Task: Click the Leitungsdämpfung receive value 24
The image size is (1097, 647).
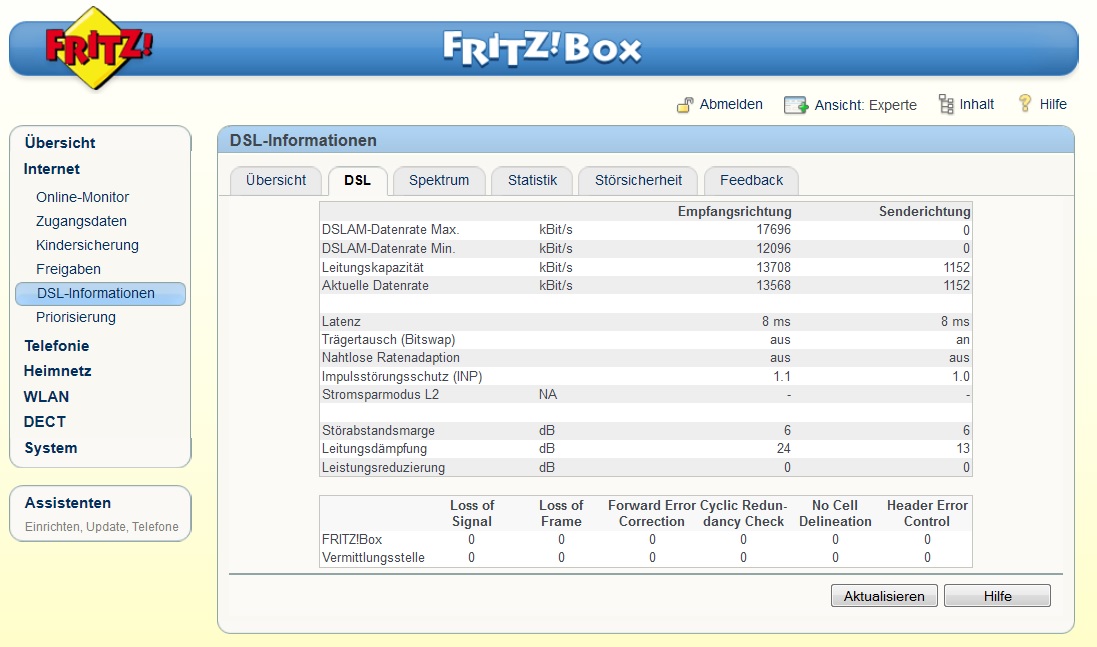Action: point(784,448)
